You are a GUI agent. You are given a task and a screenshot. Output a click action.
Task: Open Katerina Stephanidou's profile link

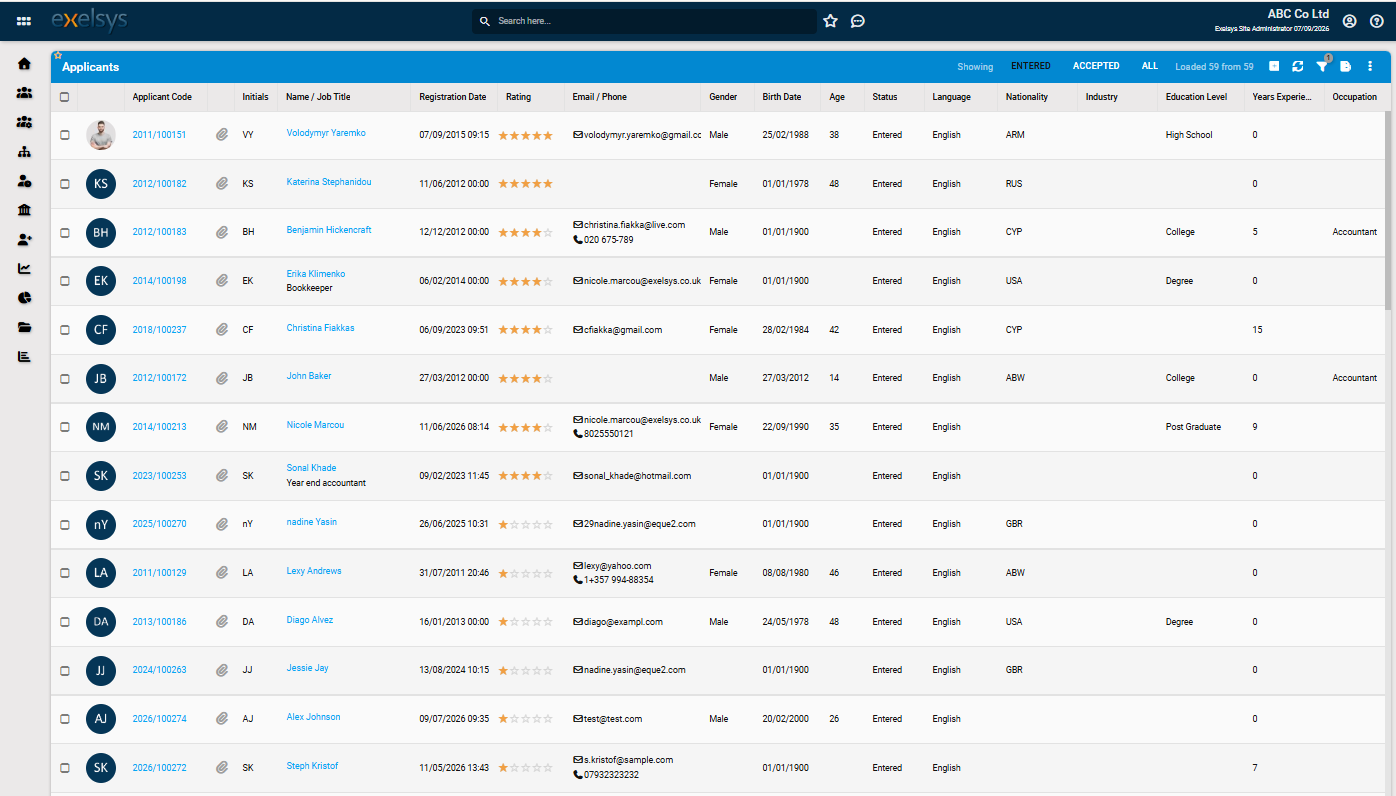tap(329, 182)
